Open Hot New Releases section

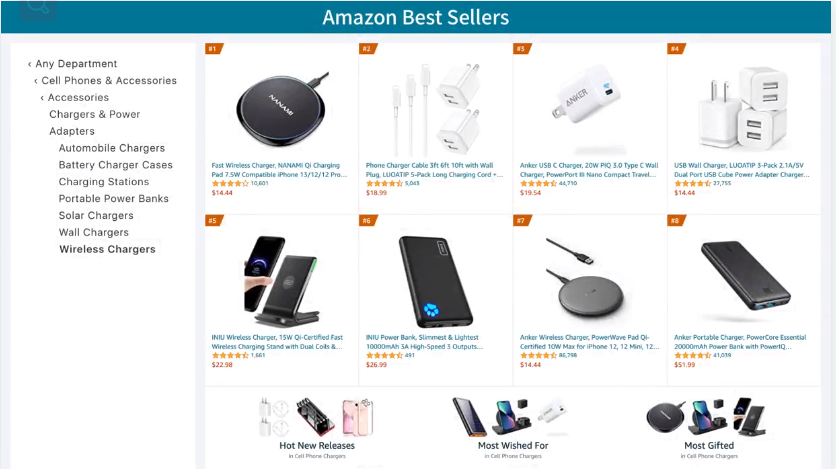317,446
